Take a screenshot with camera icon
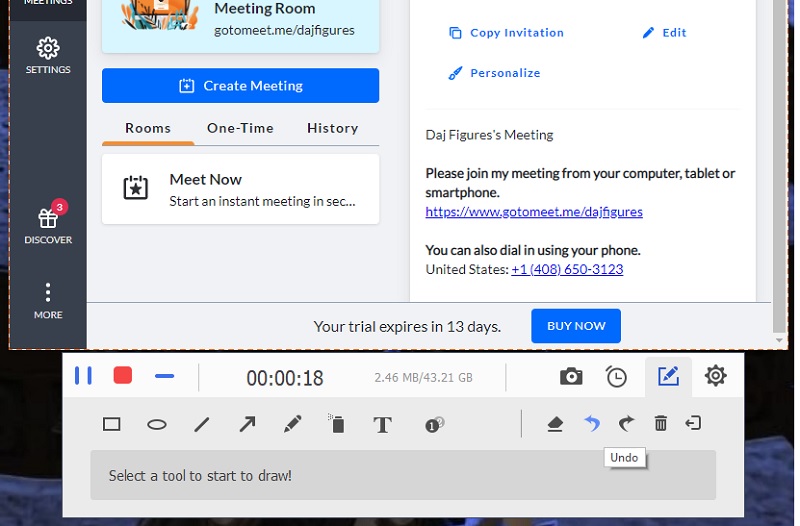 coord(571,377)
